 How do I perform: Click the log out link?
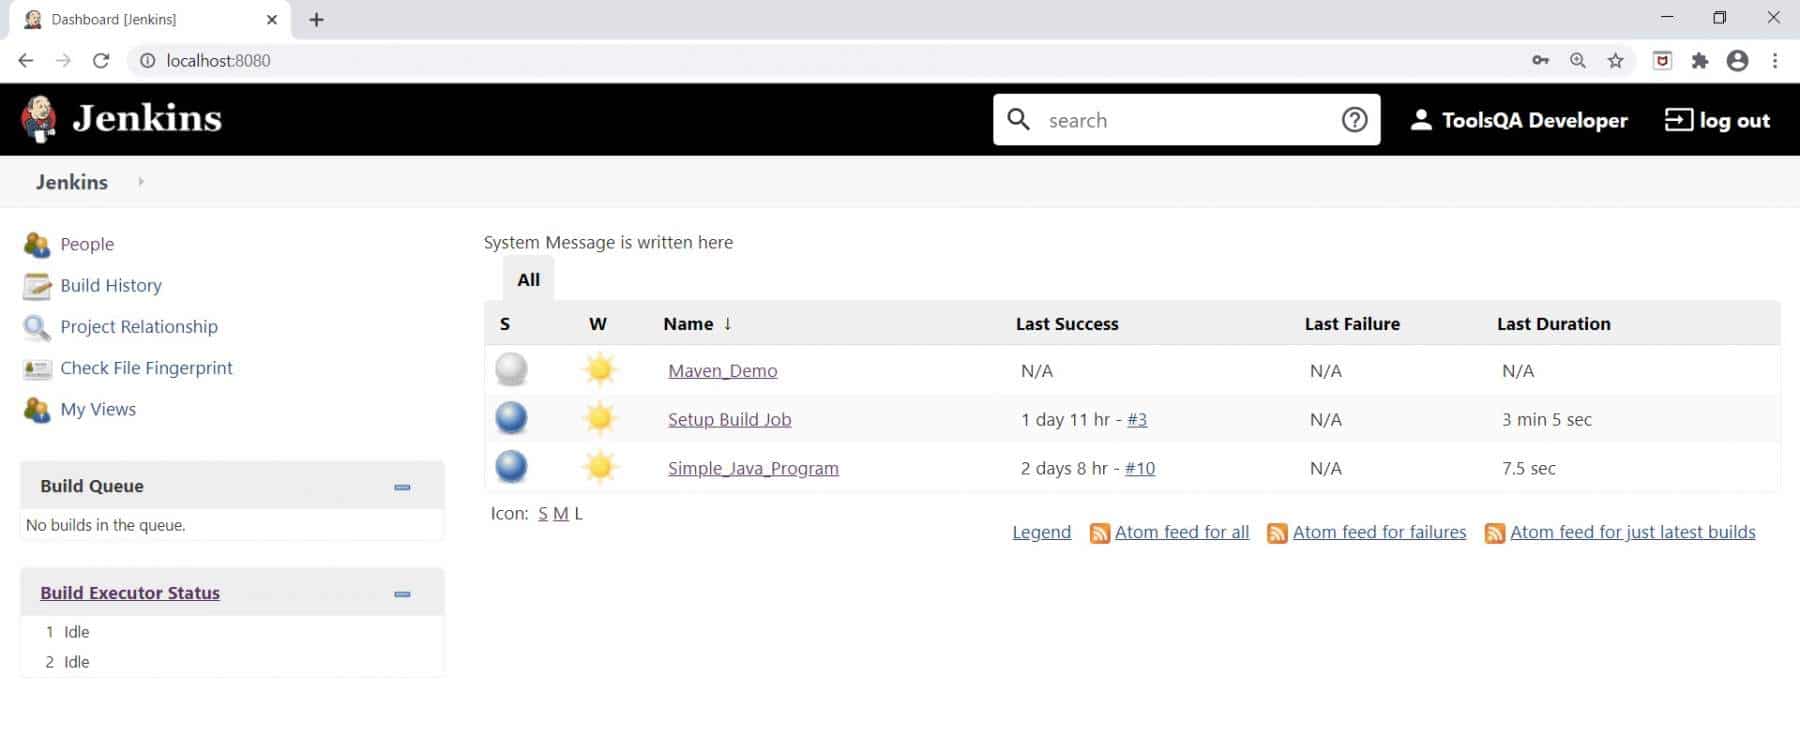point(1734,120)
